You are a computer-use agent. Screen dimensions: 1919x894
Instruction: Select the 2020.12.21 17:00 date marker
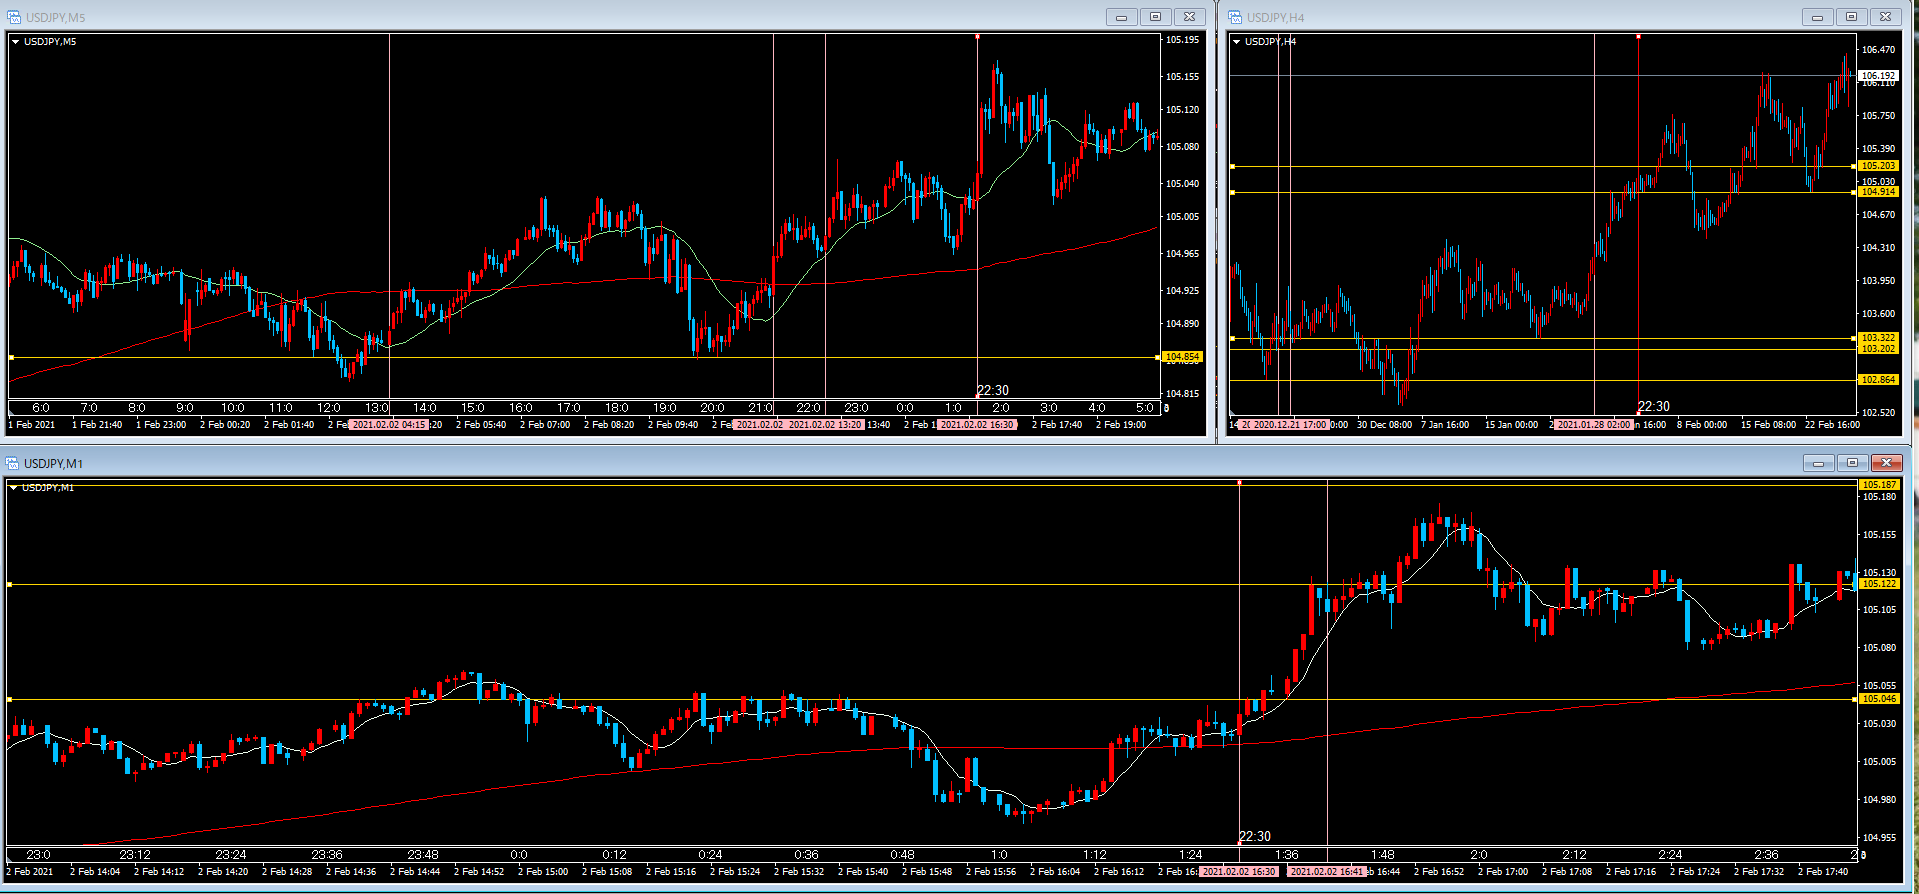[x=1289, y=425]
